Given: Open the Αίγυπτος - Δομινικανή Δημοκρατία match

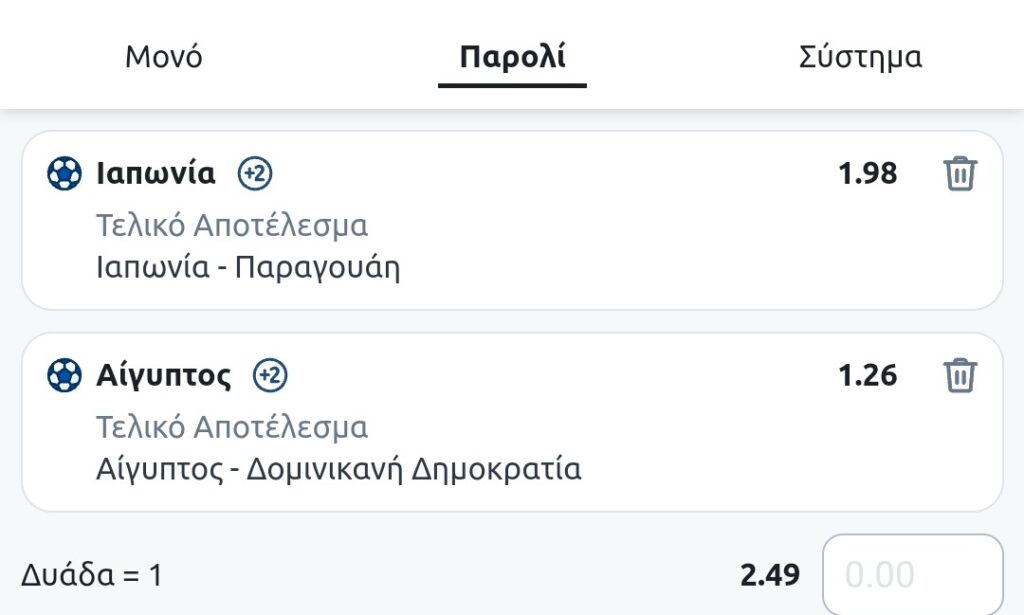Looking at the screenshot, I should pos(338,469).
